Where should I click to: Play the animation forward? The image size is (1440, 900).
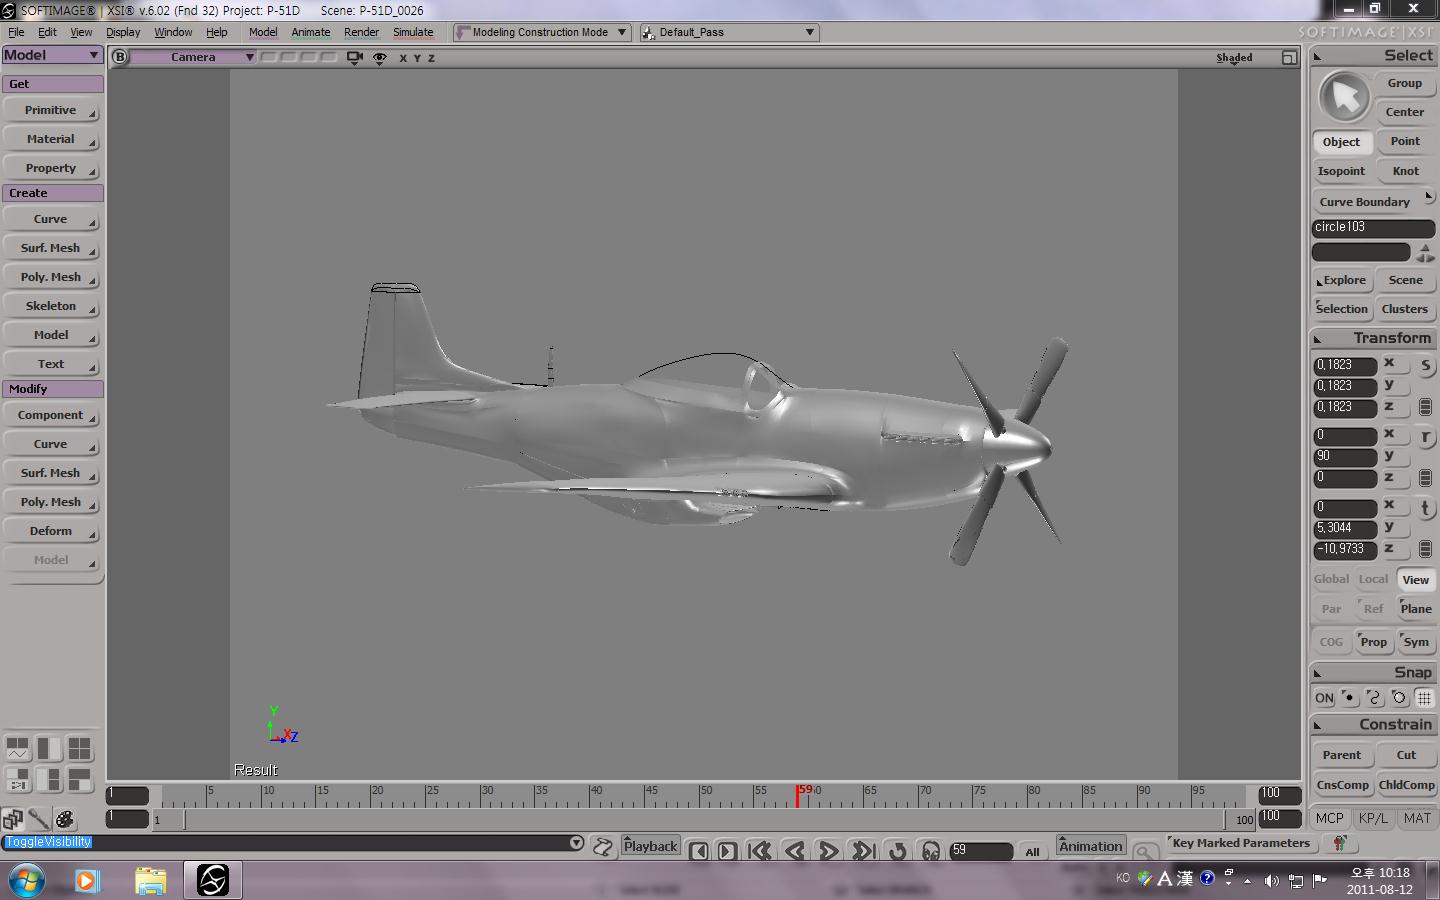click(829, 850)
